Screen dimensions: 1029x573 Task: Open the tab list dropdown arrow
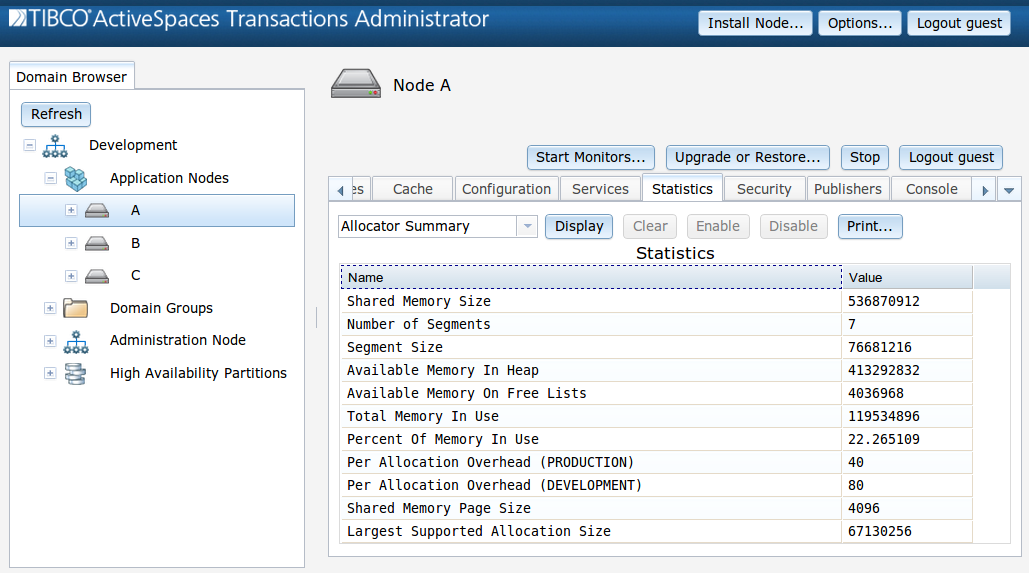coord(1009,190)
